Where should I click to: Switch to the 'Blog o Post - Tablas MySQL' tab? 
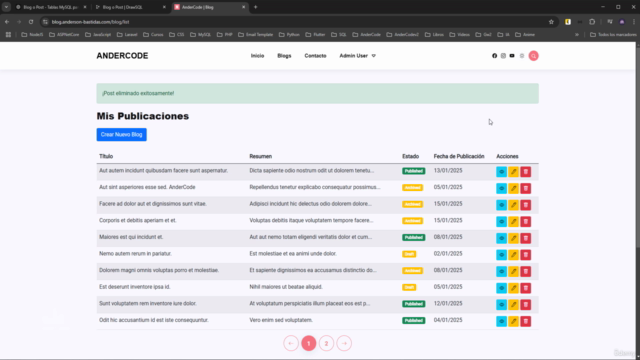51,7
